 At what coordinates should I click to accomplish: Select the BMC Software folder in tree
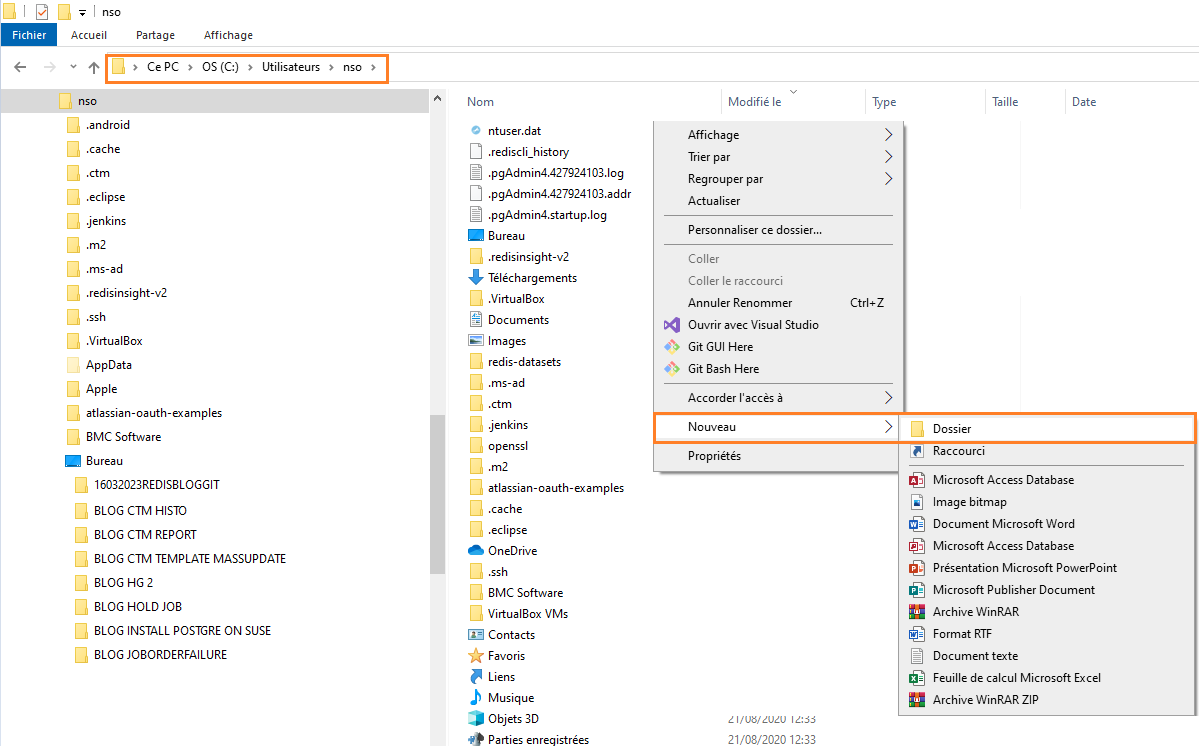coord(123,437)
